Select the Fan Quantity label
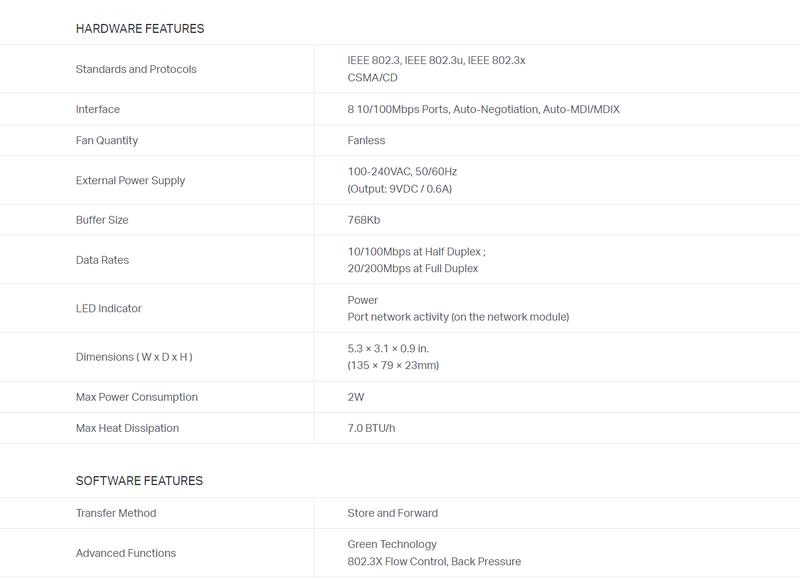This screenshot has height=579, width=800. (107, 140)
